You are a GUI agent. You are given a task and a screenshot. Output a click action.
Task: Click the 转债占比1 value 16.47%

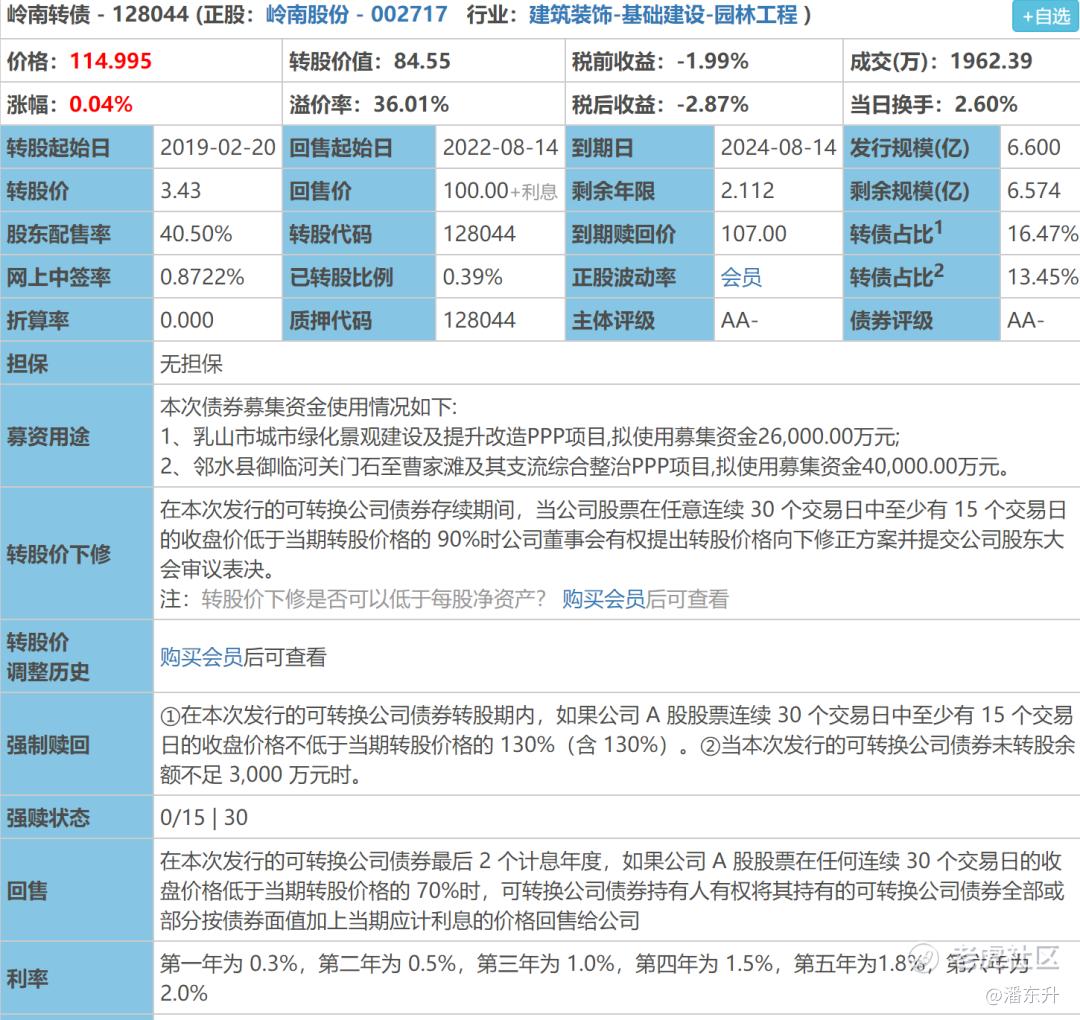pyautogui.click(x=1043, y=233)
